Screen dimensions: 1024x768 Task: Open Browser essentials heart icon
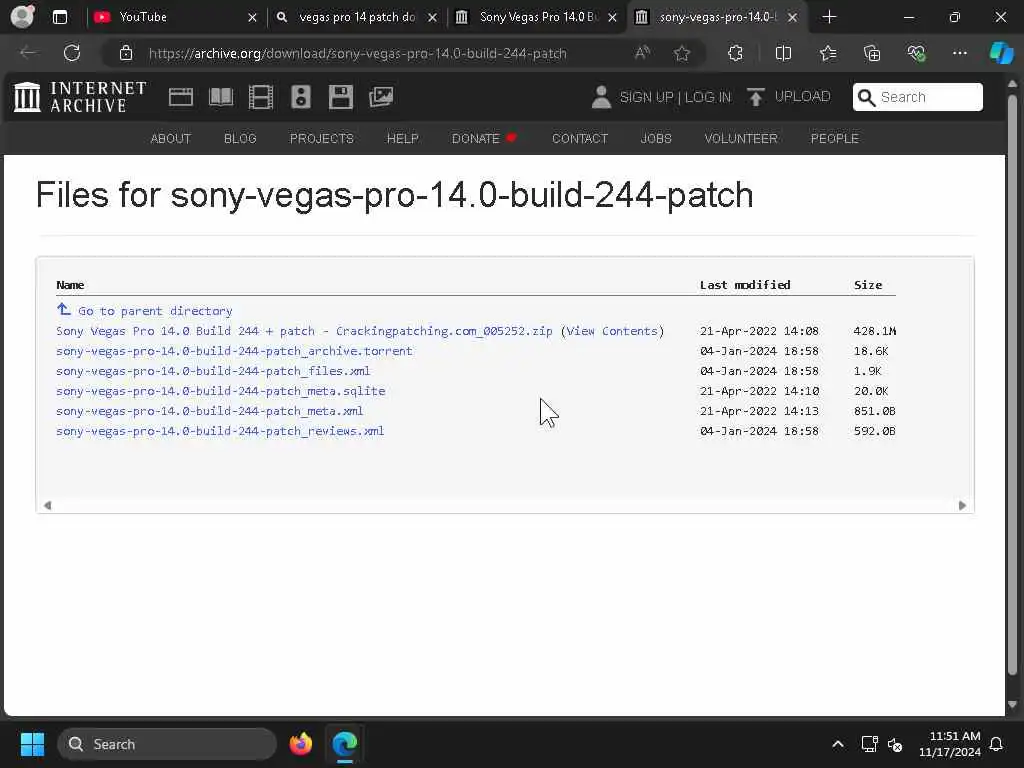click(x=916, y=53)
